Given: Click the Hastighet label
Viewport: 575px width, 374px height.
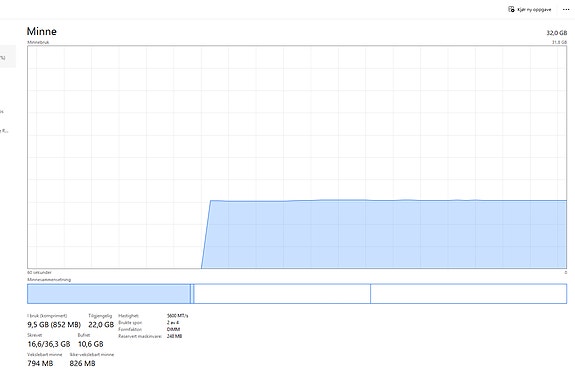Looking at the screenshot, I should coord(128,316).
